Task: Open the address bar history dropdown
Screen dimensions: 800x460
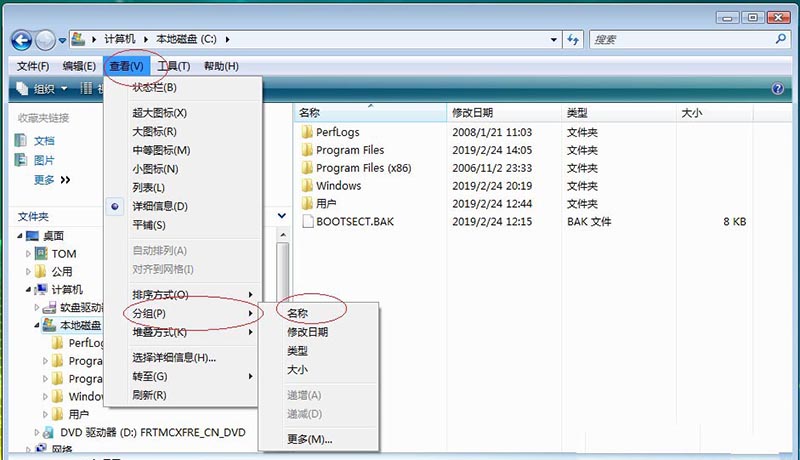Action: tap(554, 39)
